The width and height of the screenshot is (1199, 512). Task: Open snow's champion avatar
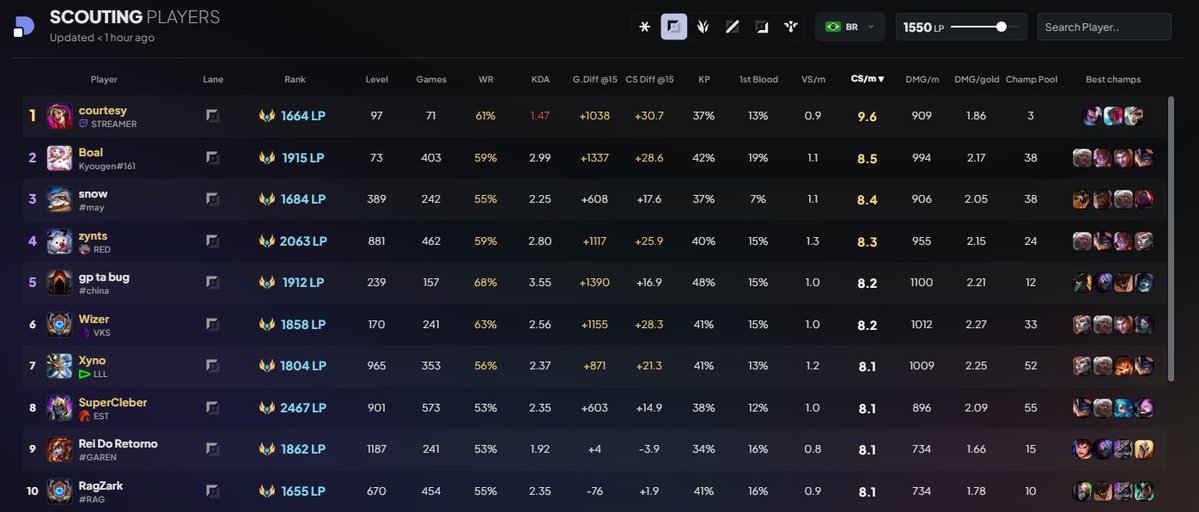pyautogui.click(x=60, y=199)
